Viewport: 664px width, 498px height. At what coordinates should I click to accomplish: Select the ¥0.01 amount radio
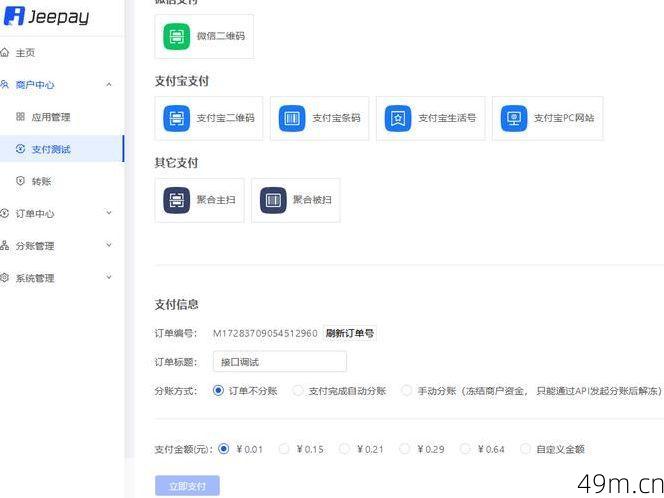224,449
